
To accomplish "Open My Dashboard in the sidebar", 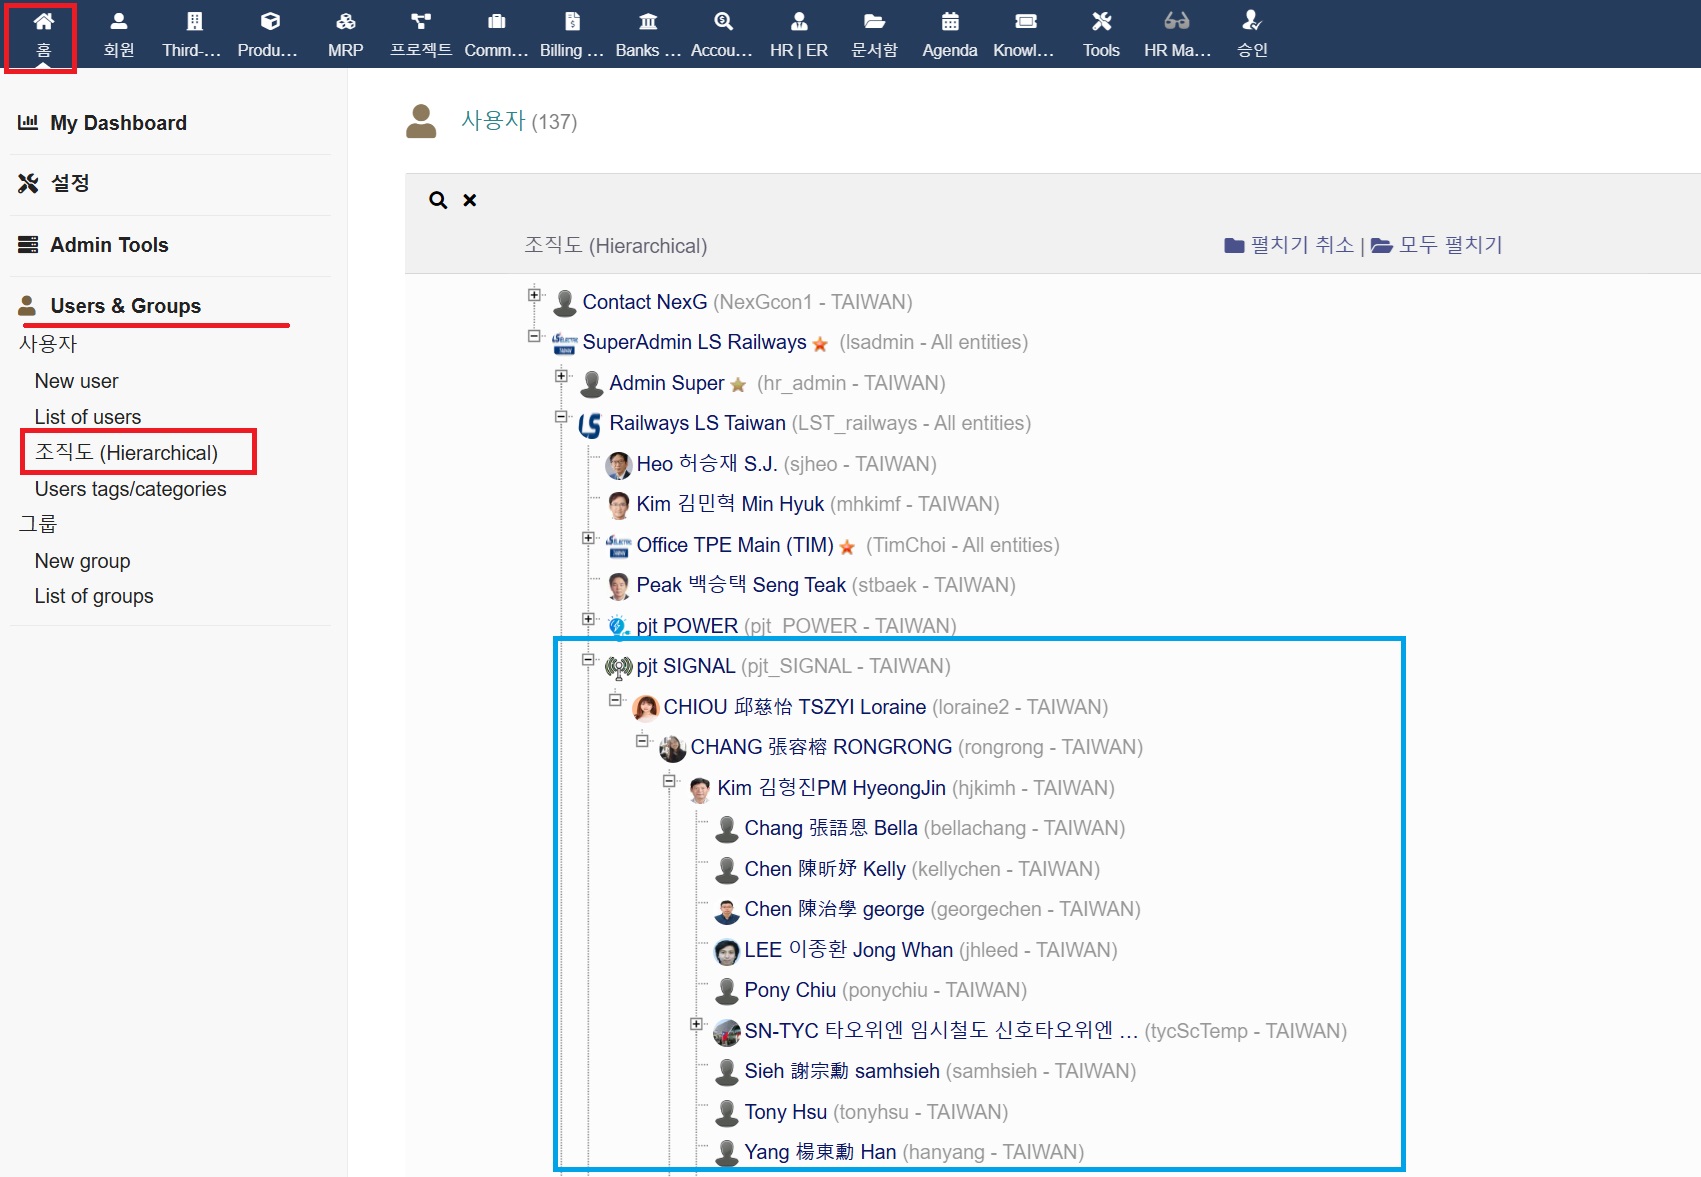I will tap(118, 123).
